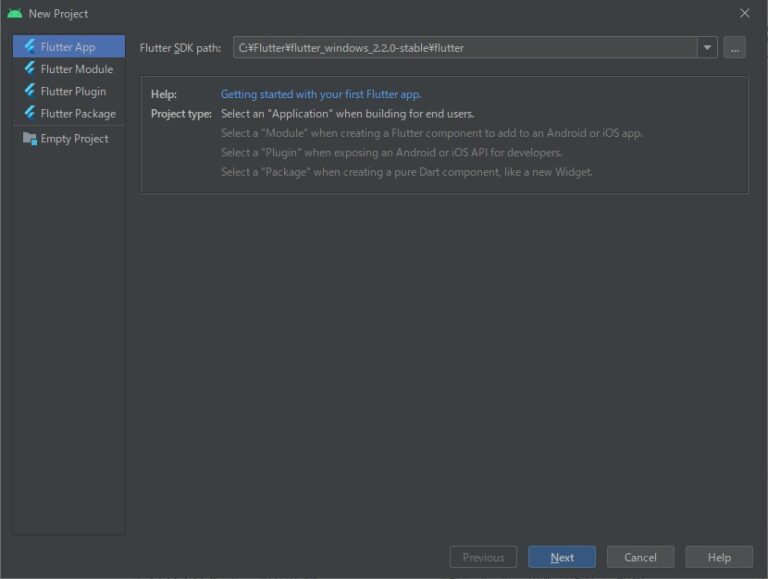Open the Help button at bottom

click(x=719, y=557)
